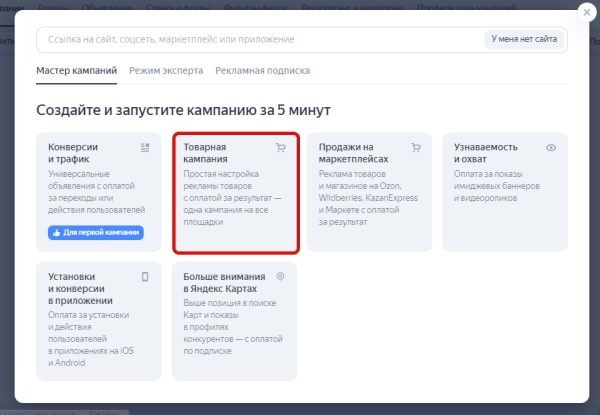Click cart icon on Продажи на маркетплейсах
This screenshot has height=415, width=600.
pos(415,147)
